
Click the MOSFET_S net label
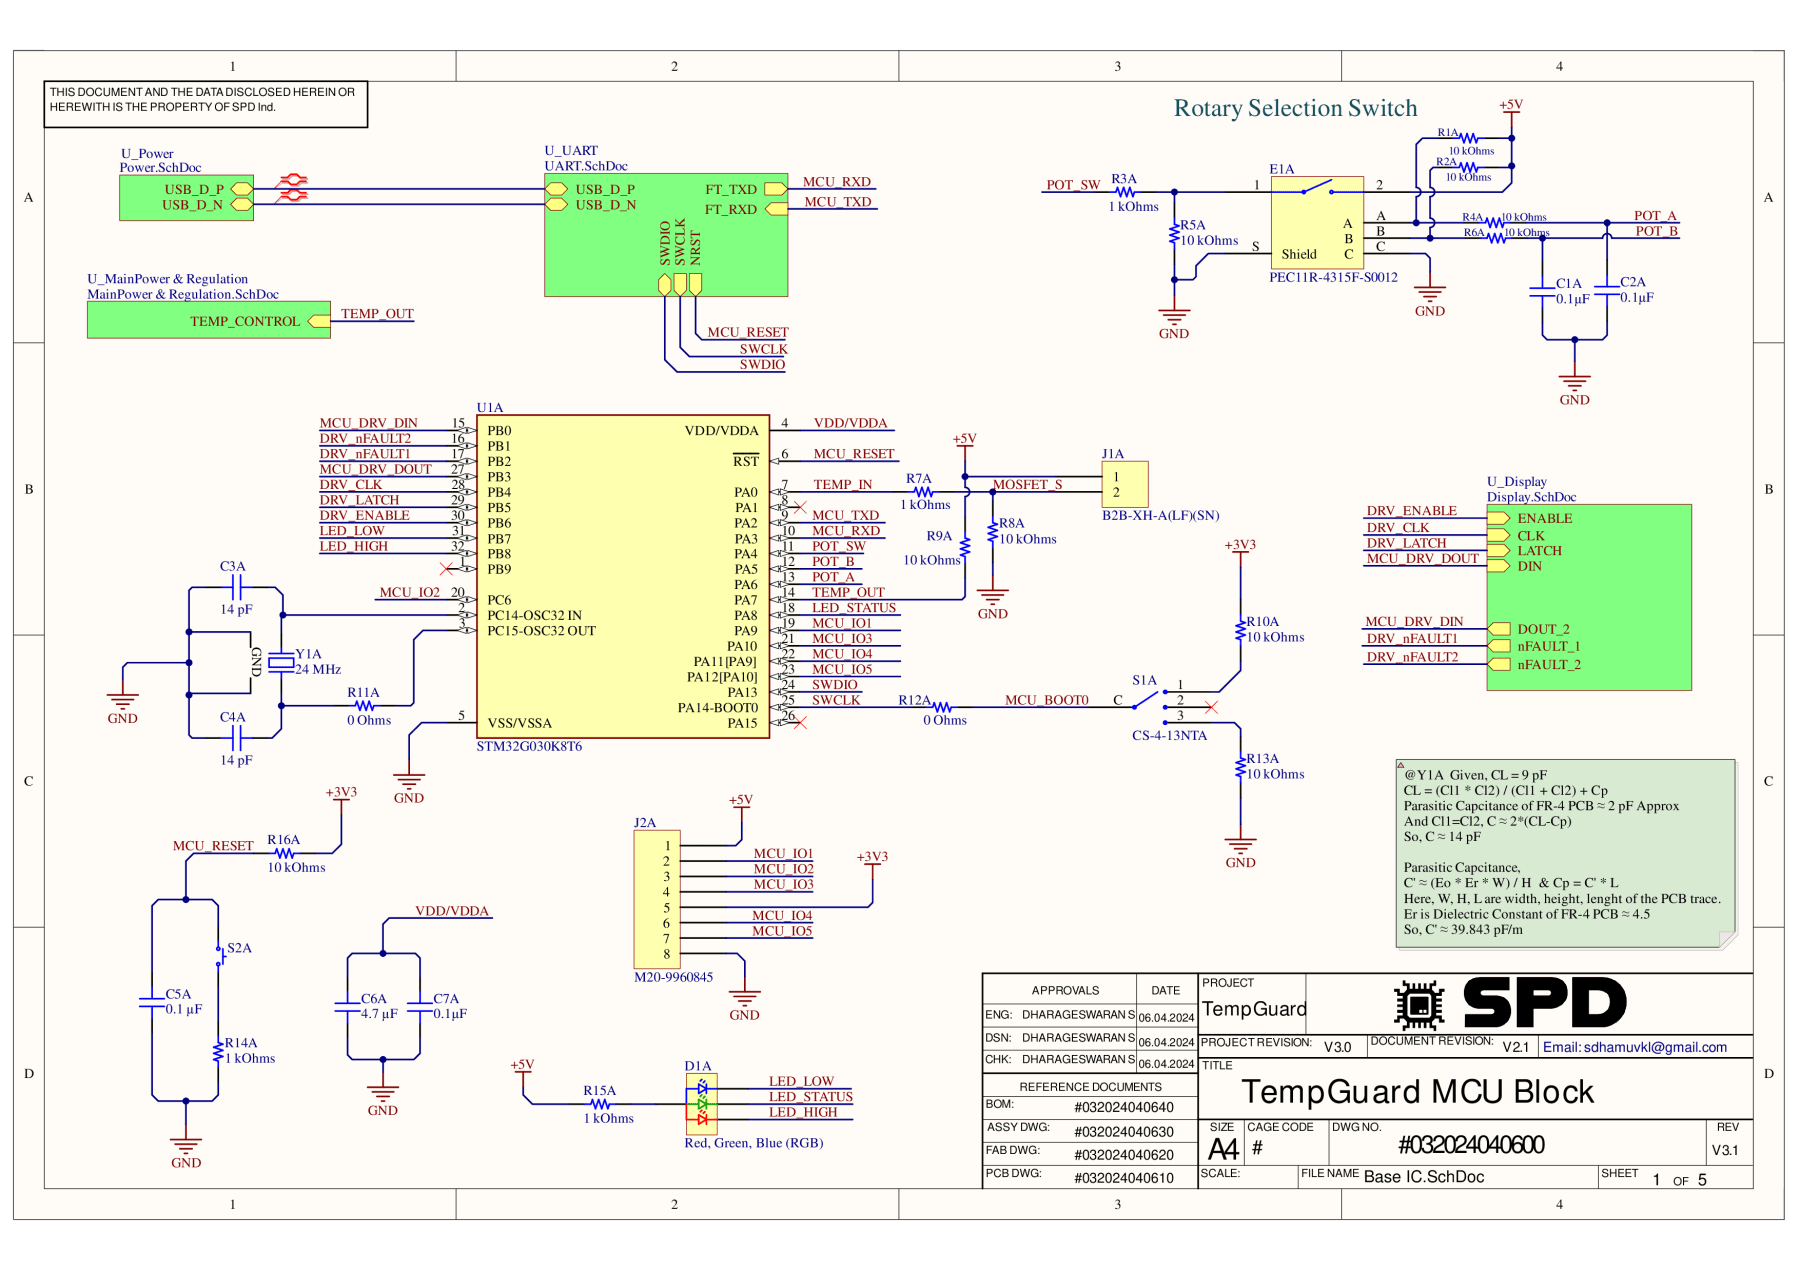(x=1027, y=485)
